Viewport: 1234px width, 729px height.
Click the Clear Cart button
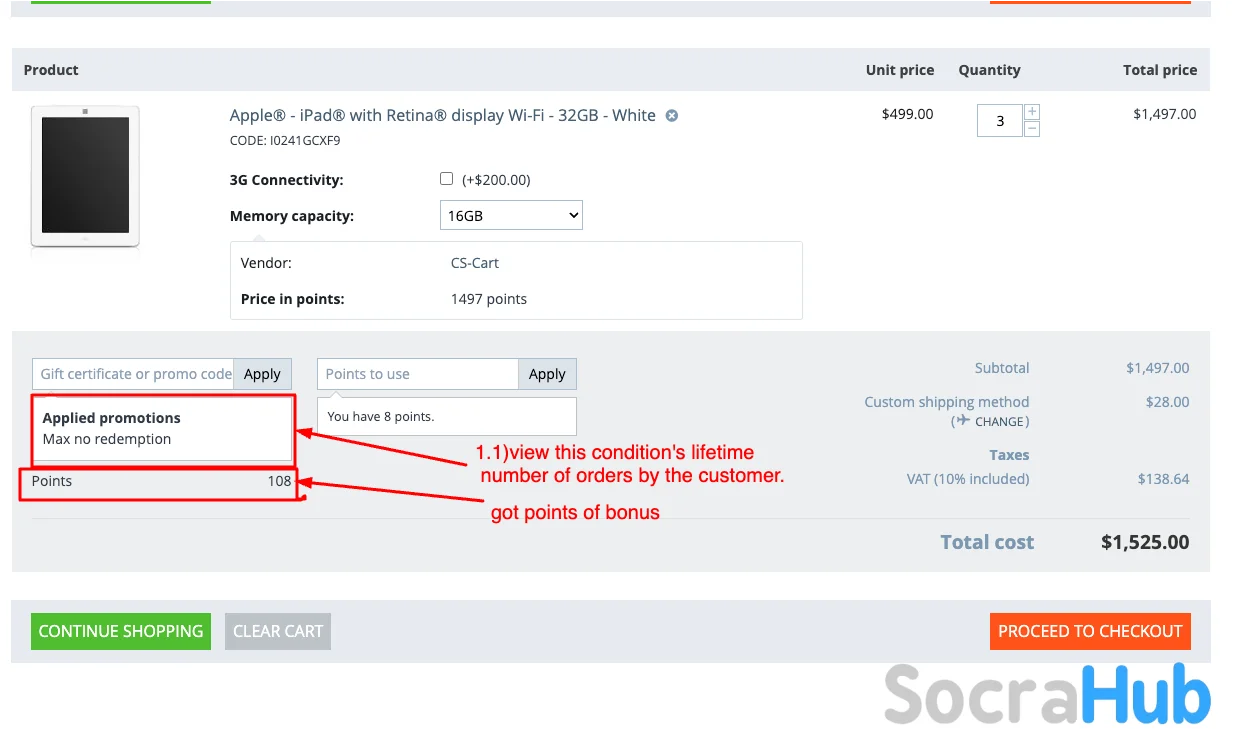click(x=278, y=631)
